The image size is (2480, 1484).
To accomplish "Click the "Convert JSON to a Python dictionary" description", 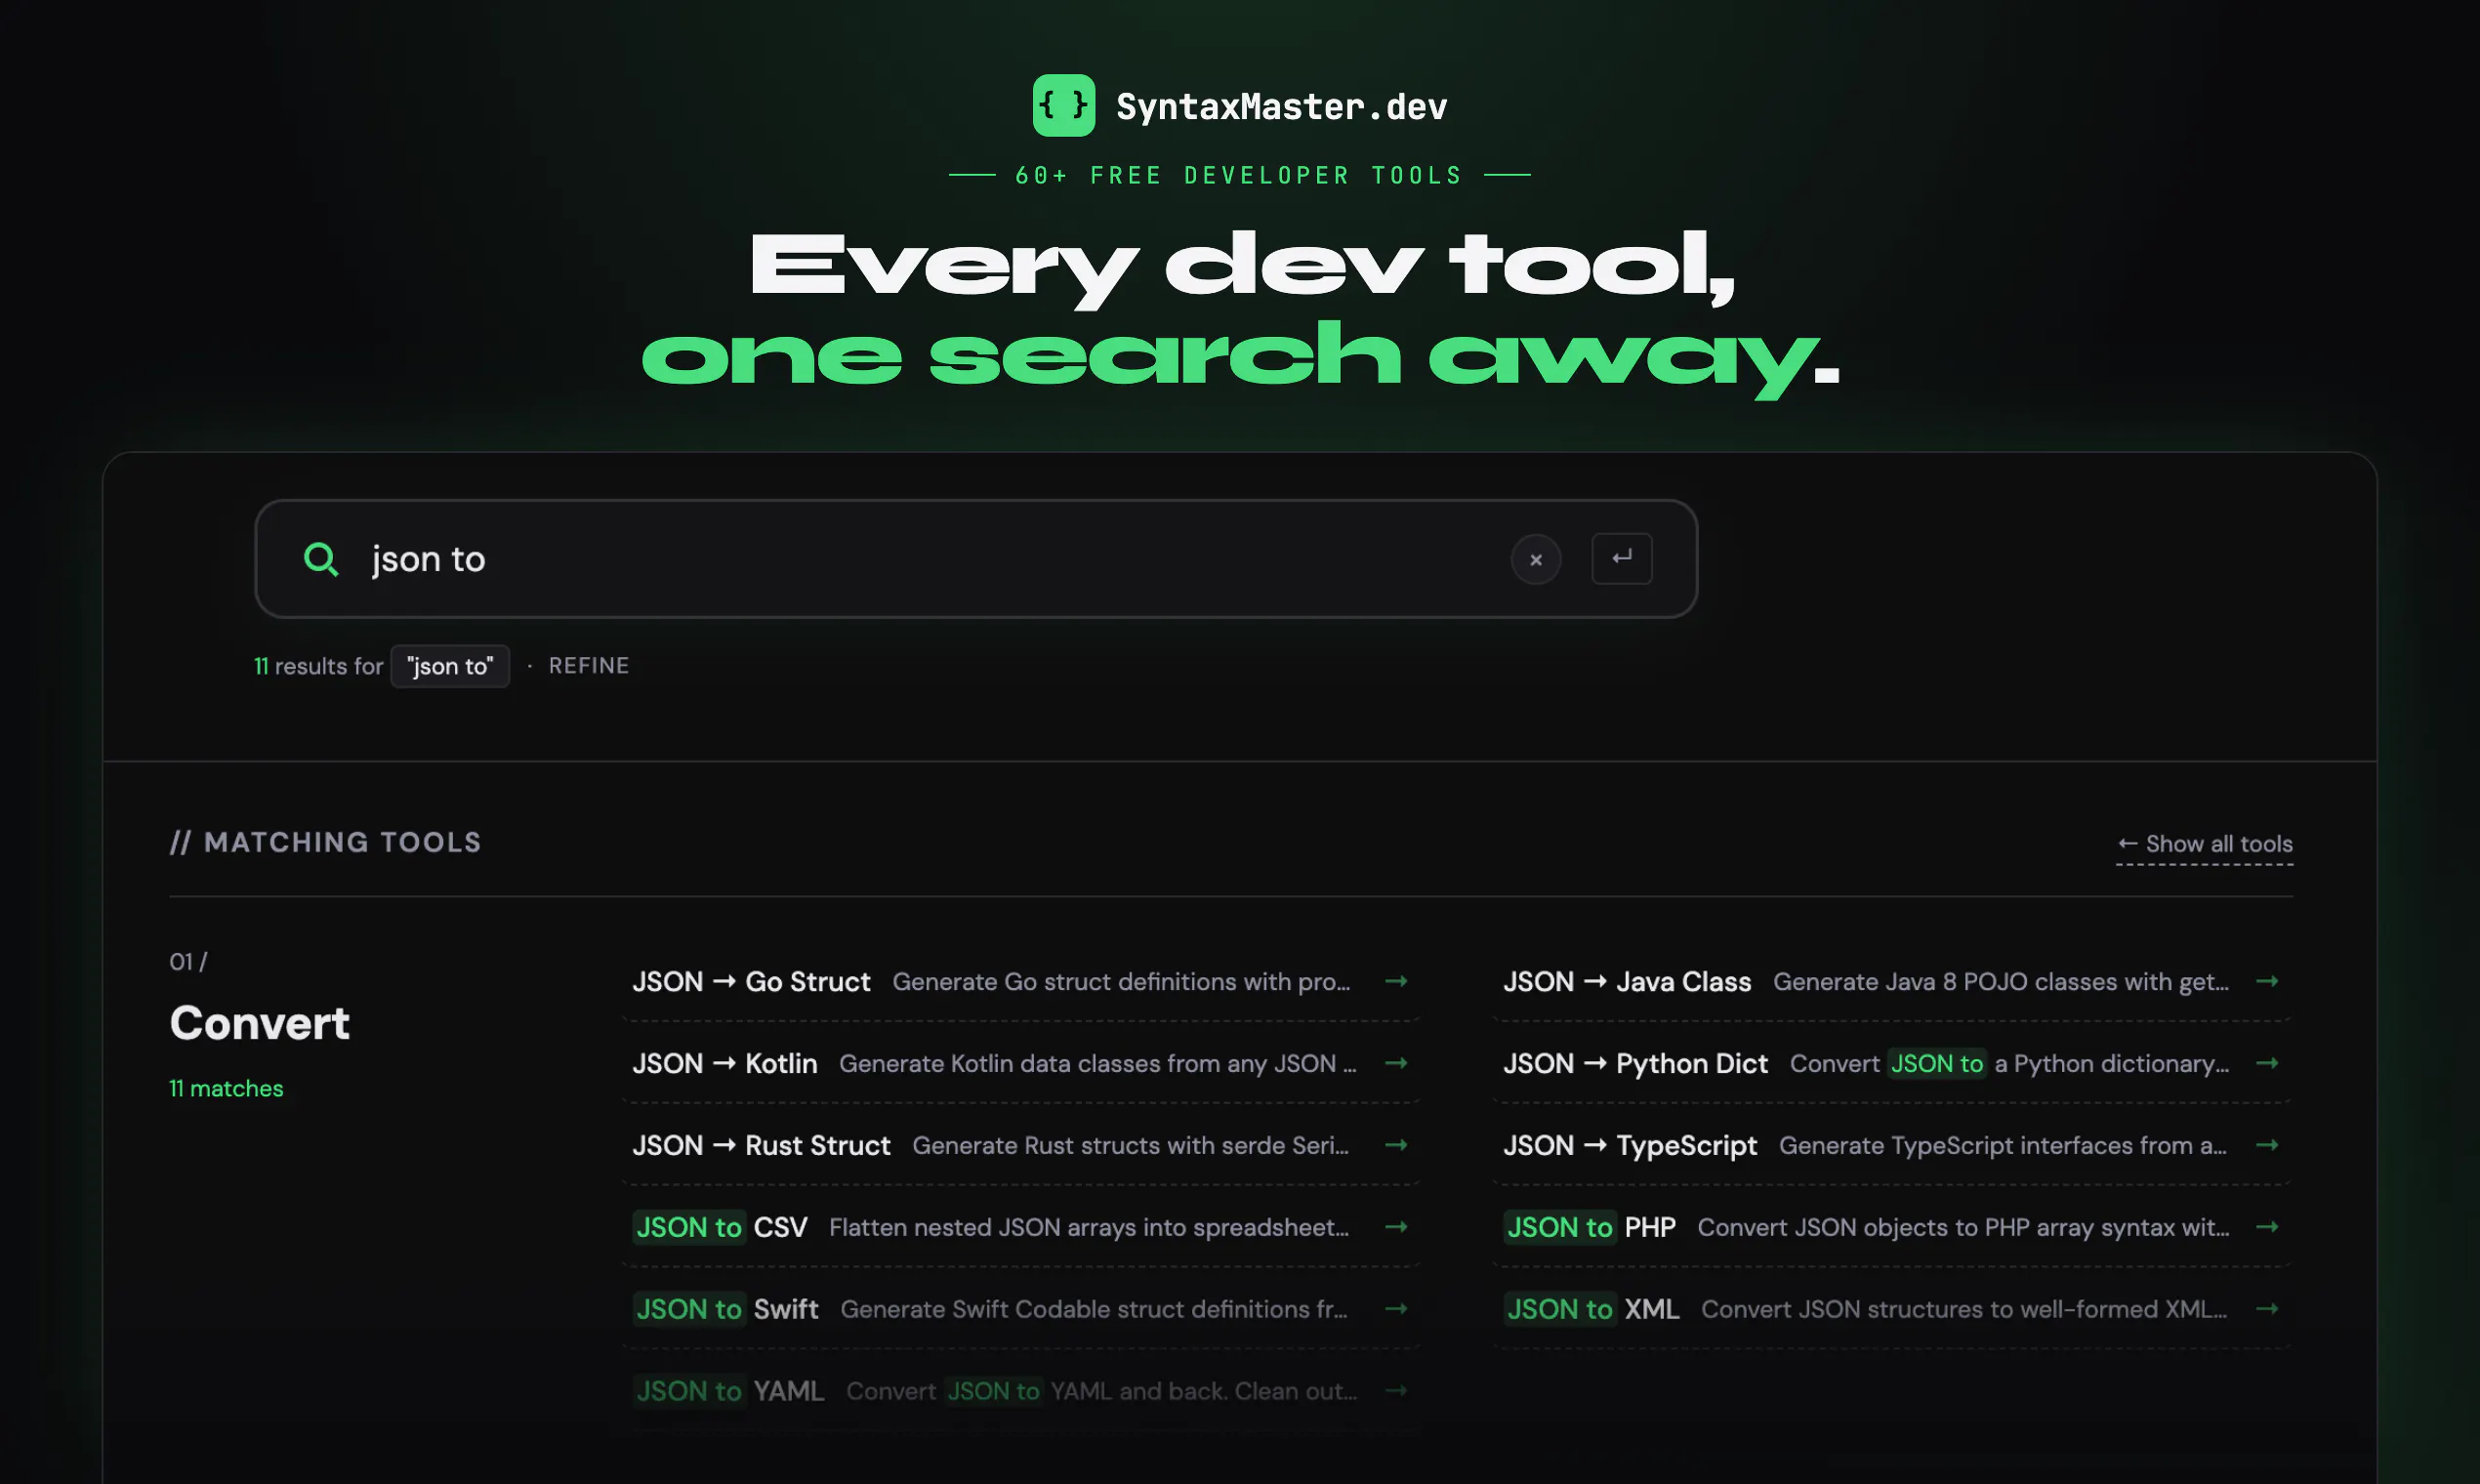I will click(x=2009, y=1064).
